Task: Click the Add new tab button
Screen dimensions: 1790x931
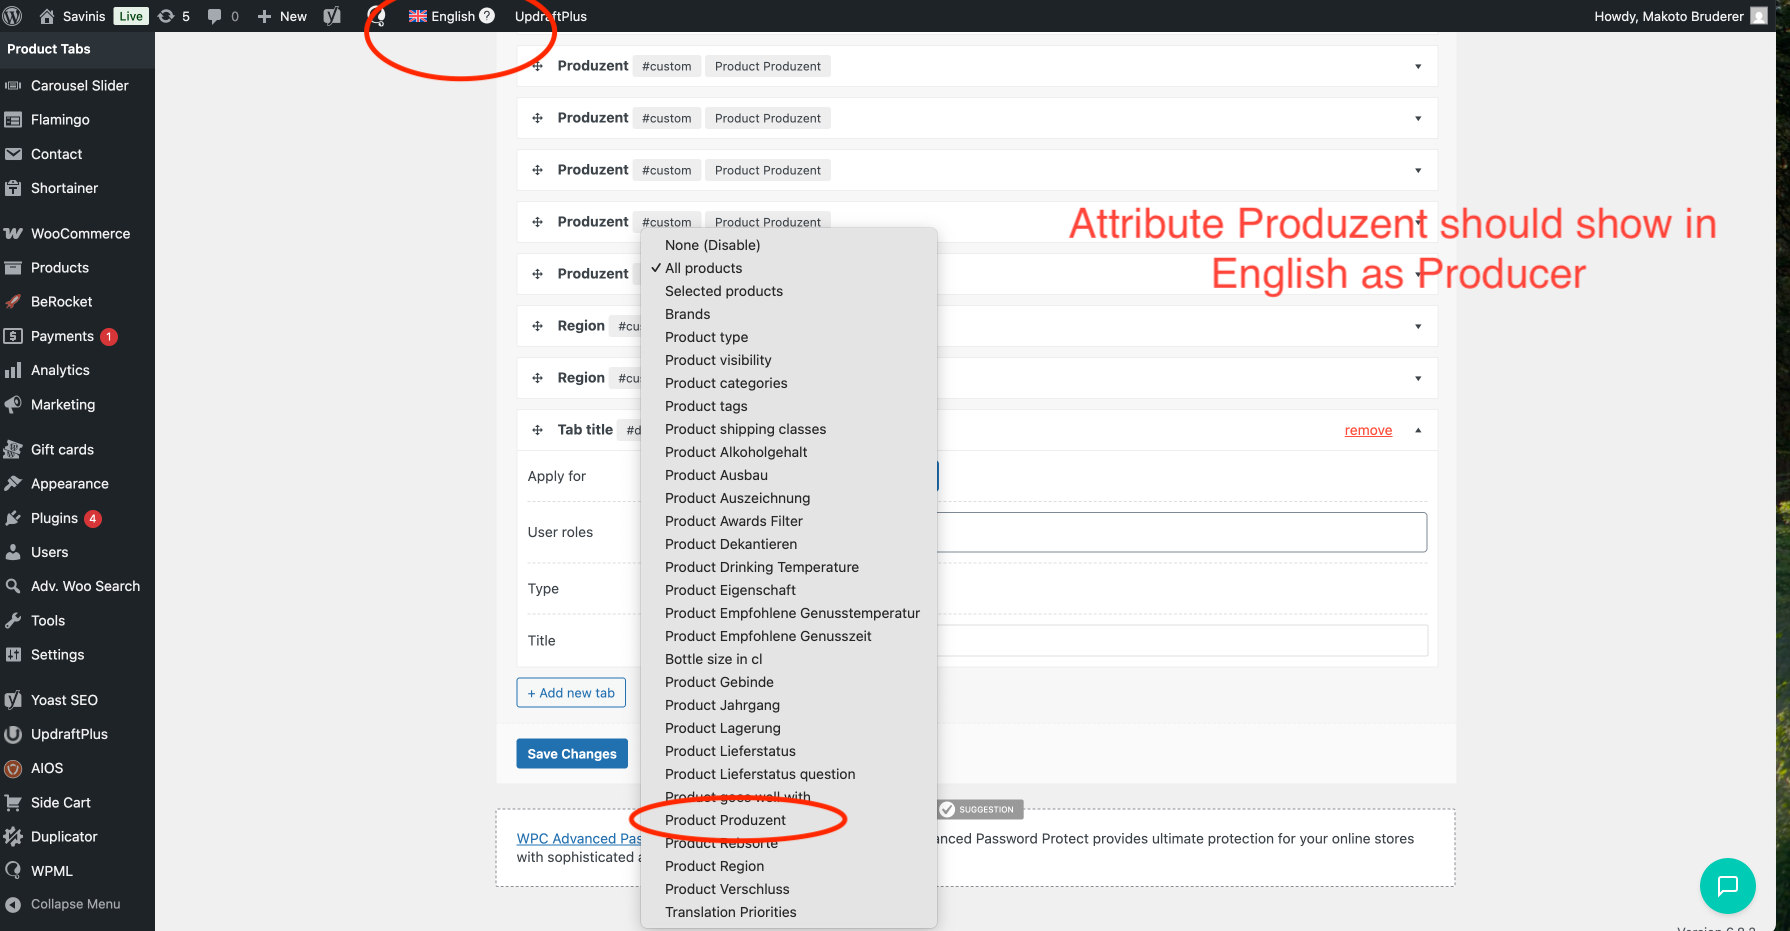Action: pyautogui.click(x=571, y=693)
